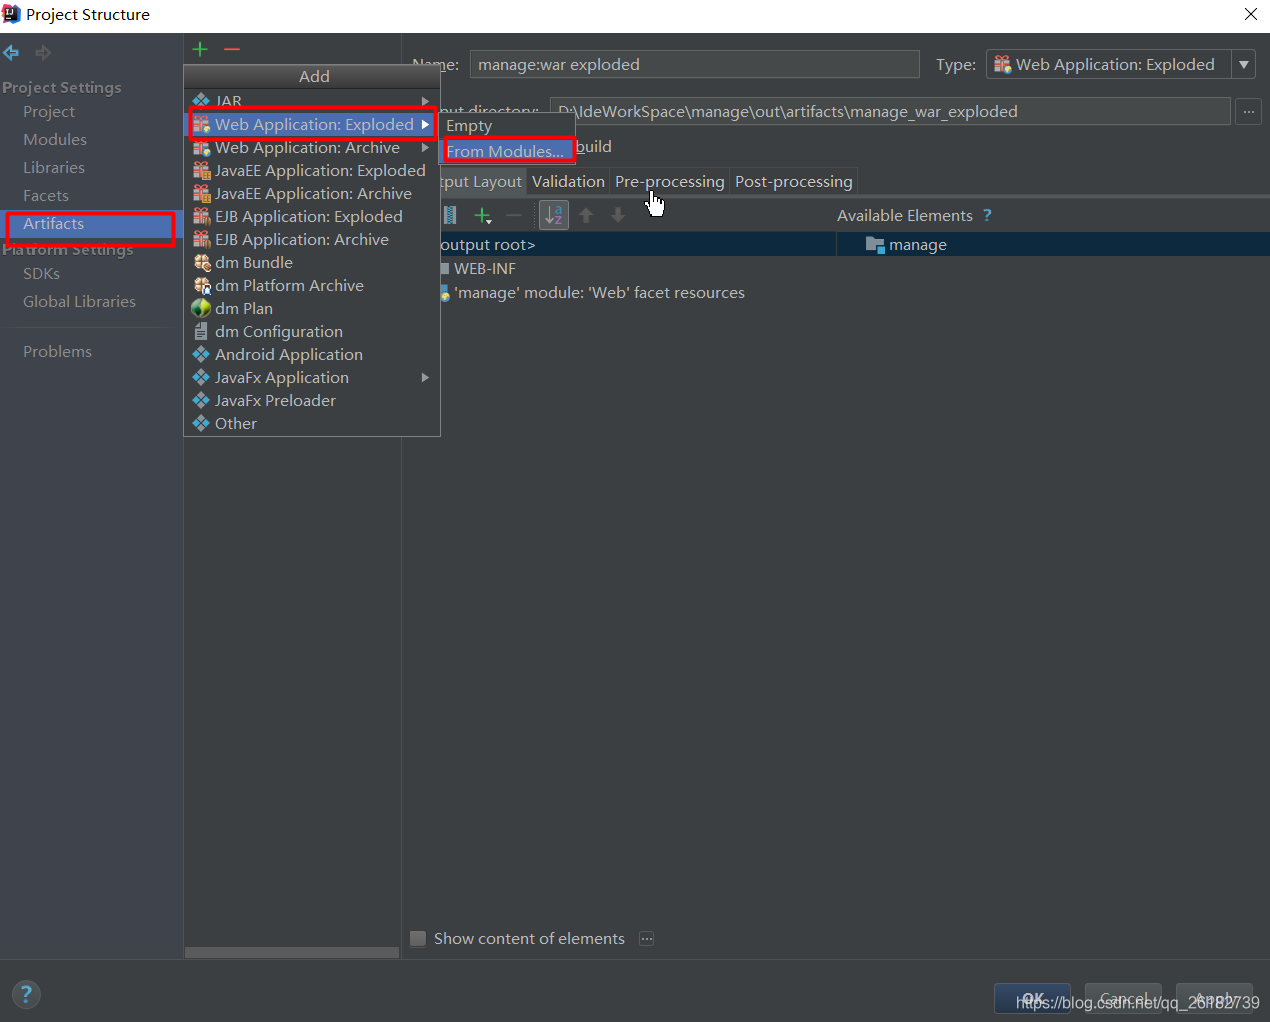Expand the JAR submenu arrow
Viewport: 1270px width, 1022px height.
coord(426,101)
